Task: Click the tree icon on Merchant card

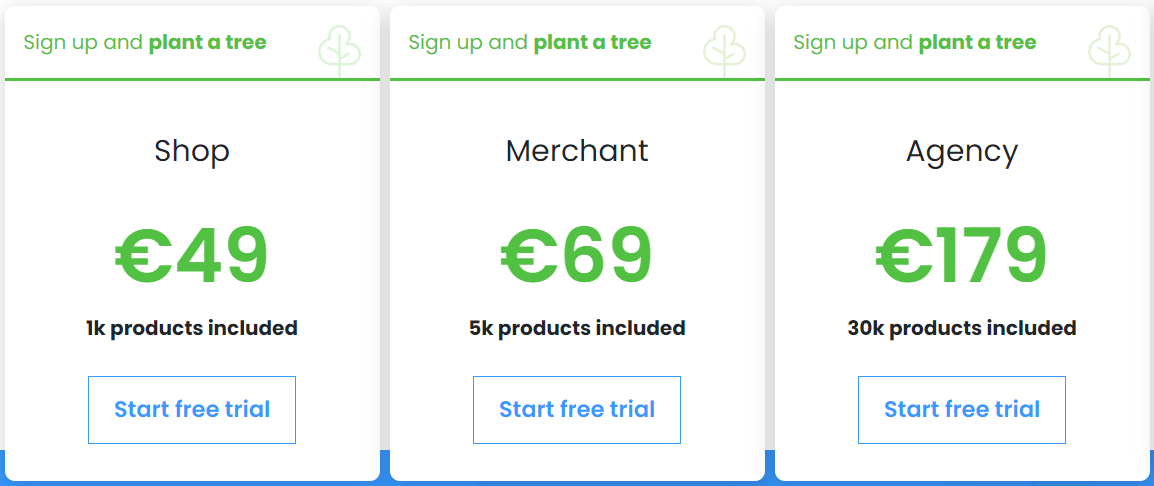Action: point(724,52)
